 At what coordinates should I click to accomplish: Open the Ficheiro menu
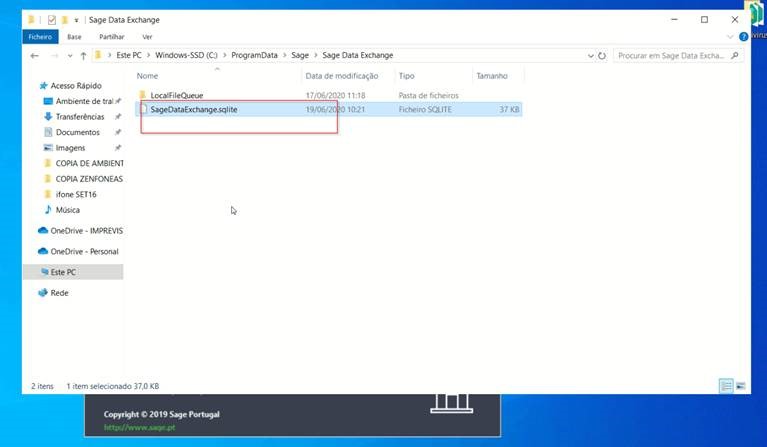[x=39, y=37]
